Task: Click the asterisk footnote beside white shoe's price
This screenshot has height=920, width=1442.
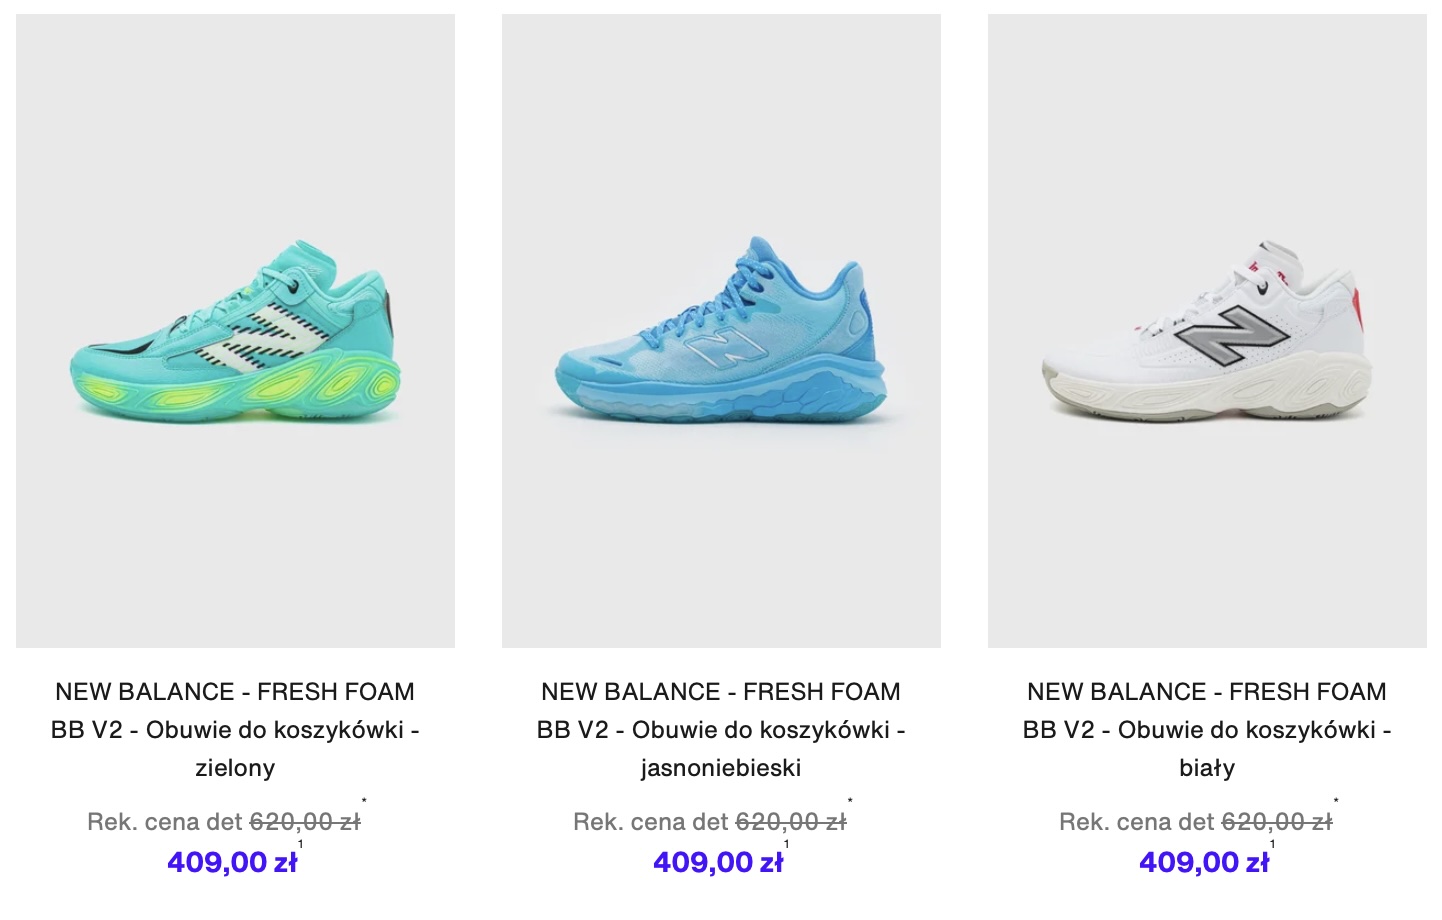Action: click(x=1336, y=801)
